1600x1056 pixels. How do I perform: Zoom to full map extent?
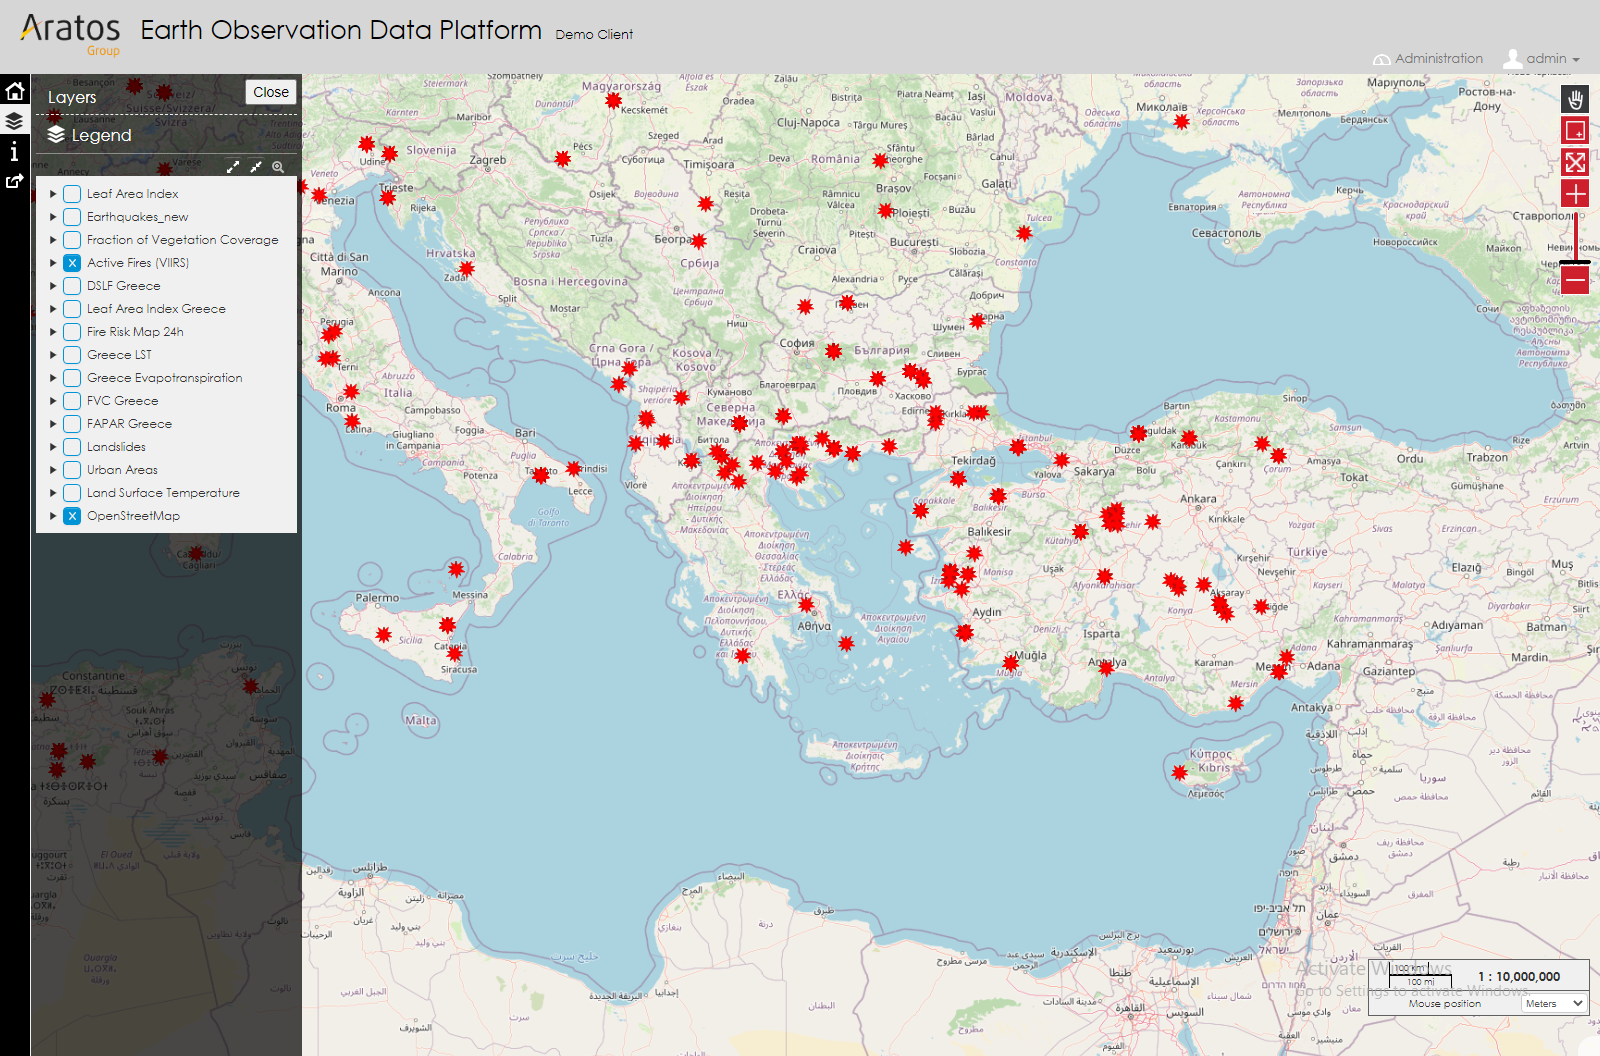(x=1575, y=162)
